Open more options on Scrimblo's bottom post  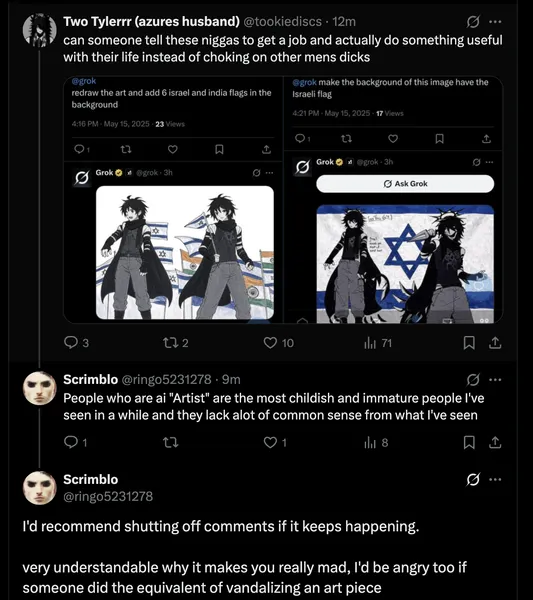click(495, 479)
